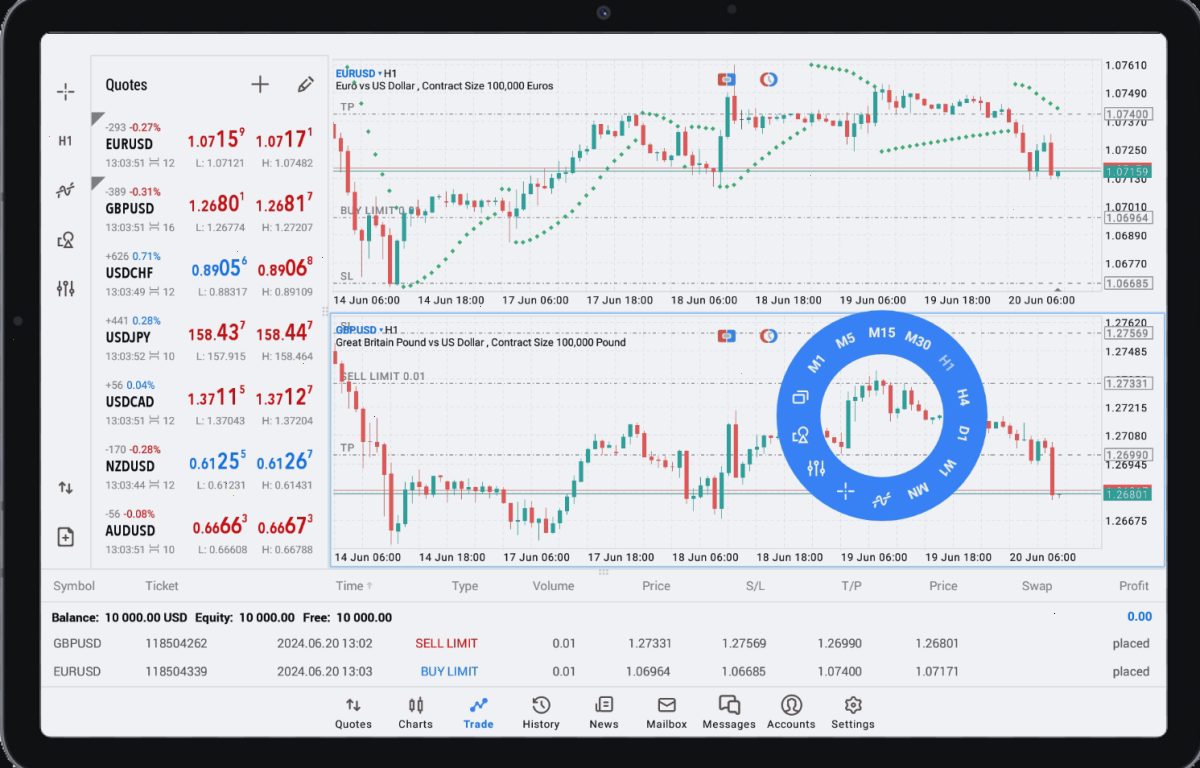Open the chart objects icon in the left sidebar
The image size is (1200, 768).
[x=65, y=239]
